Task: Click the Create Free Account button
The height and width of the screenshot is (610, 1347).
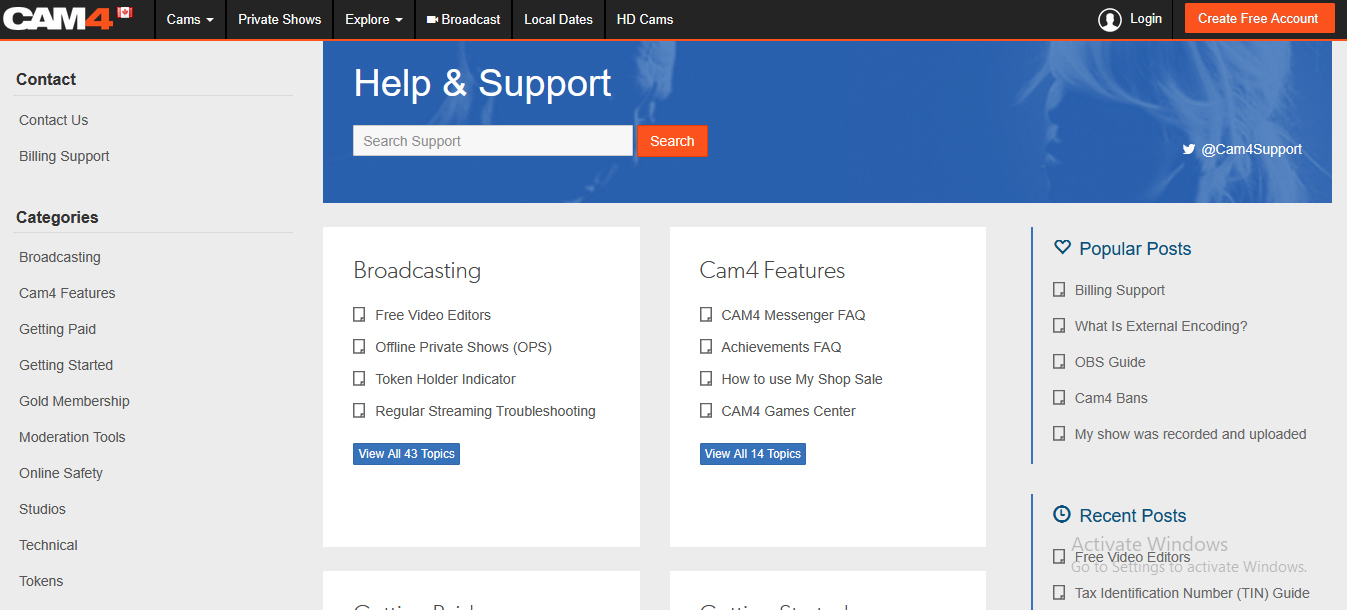Action: pos(1258,18)
